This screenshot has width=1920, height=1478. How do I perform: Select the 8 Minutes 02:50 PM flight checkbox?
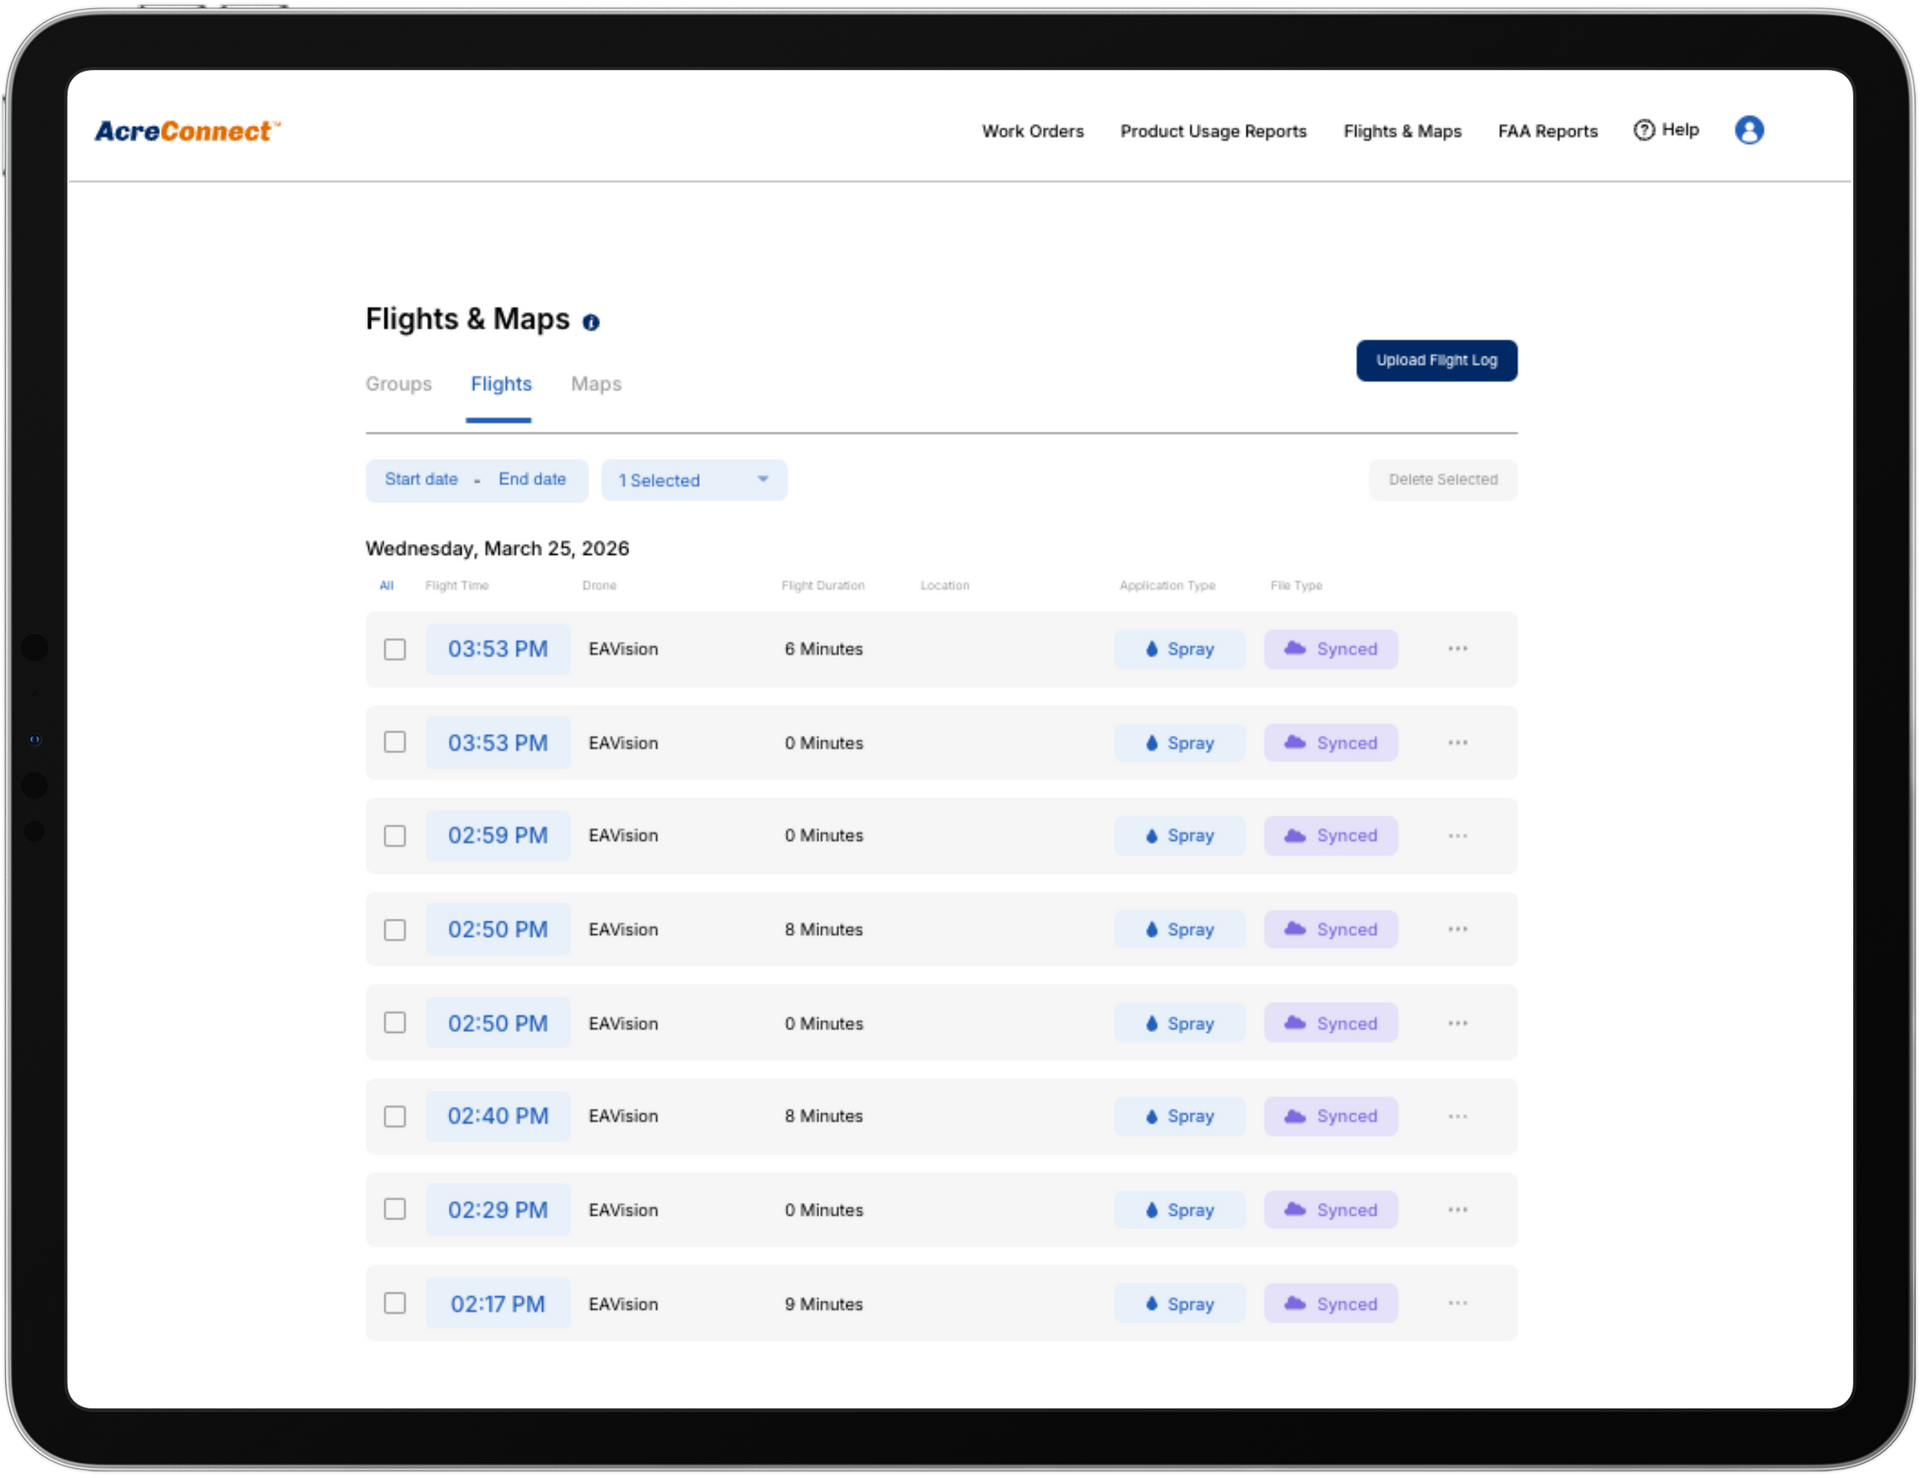point(395,930)
